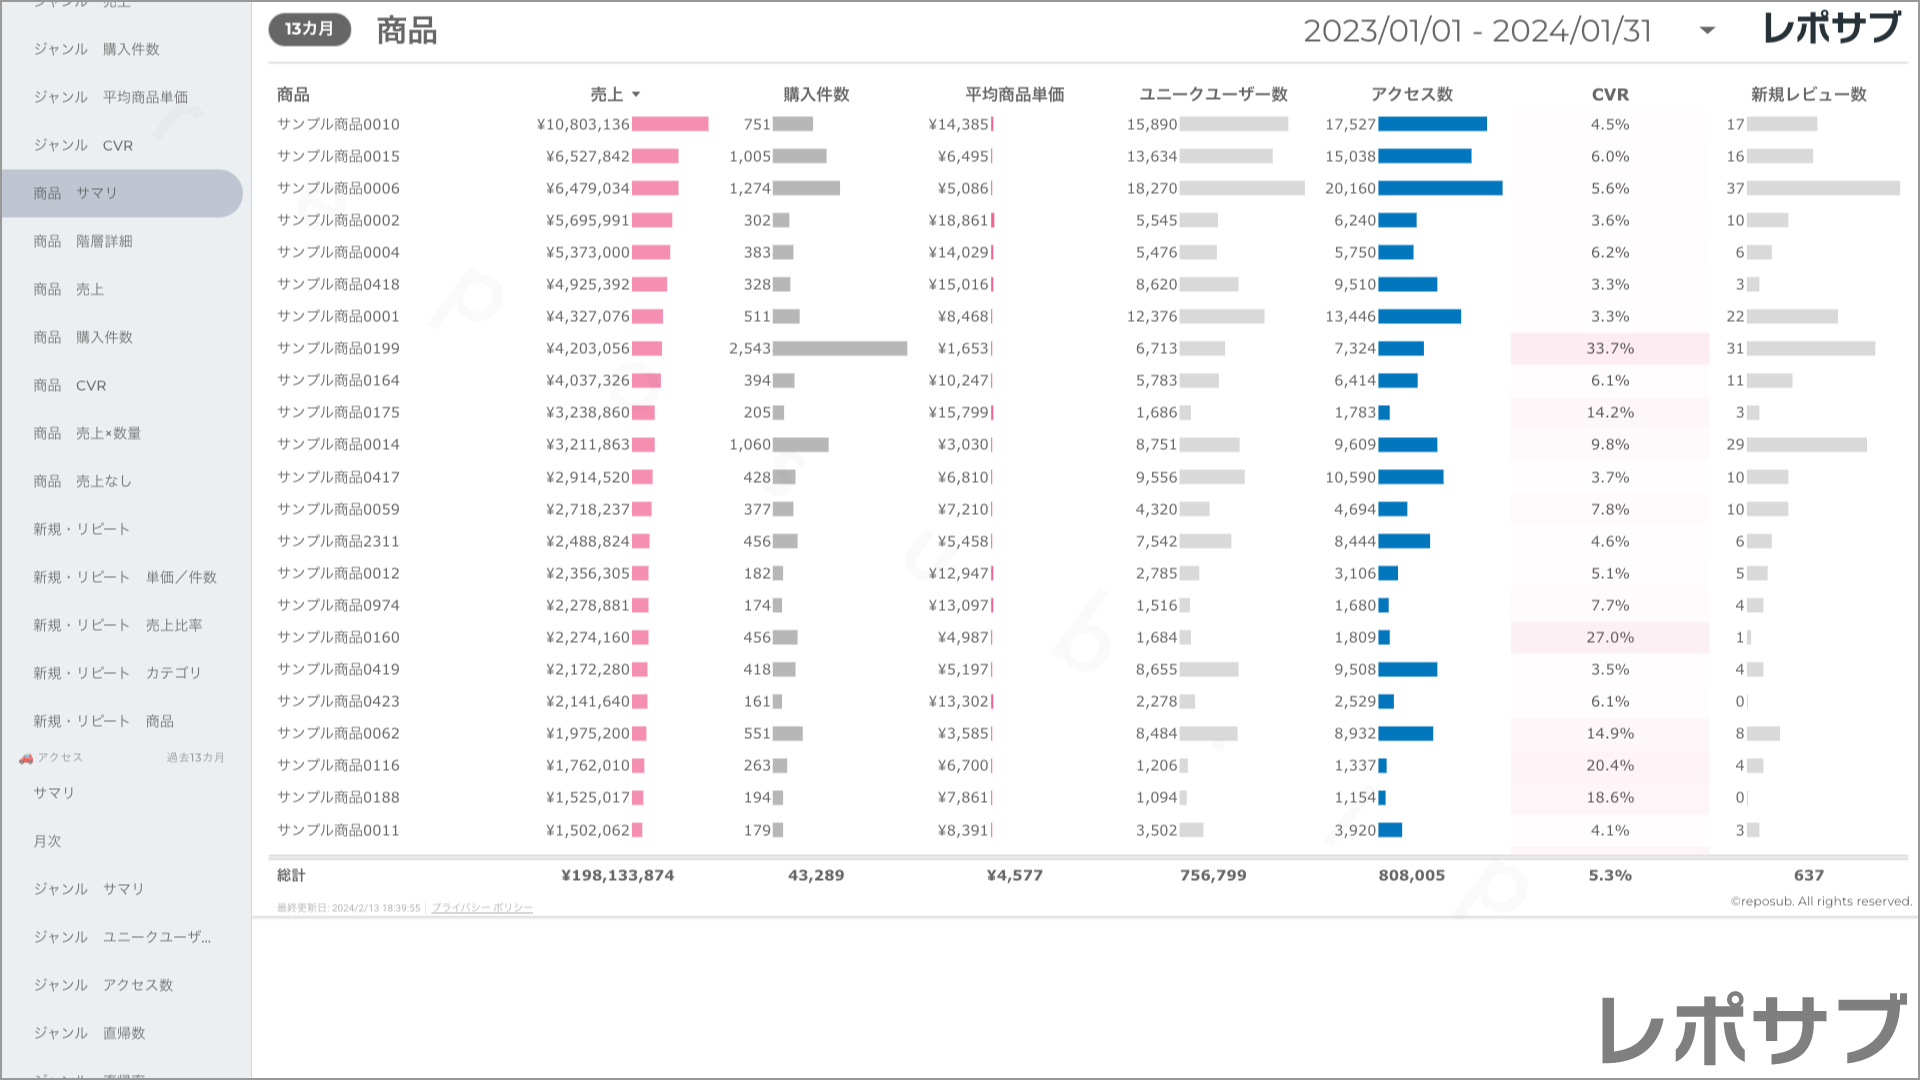This screenshot has width=1920, height=1080.
Task: Click unique users value 18,270
Action: pos(1152,189)
